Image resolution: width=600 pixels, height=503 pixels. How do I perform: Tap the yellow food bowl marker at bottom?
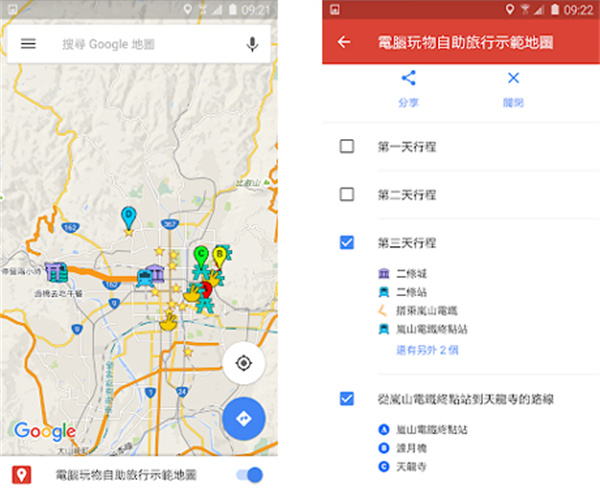pyautogui.click(x=168, y=322)
